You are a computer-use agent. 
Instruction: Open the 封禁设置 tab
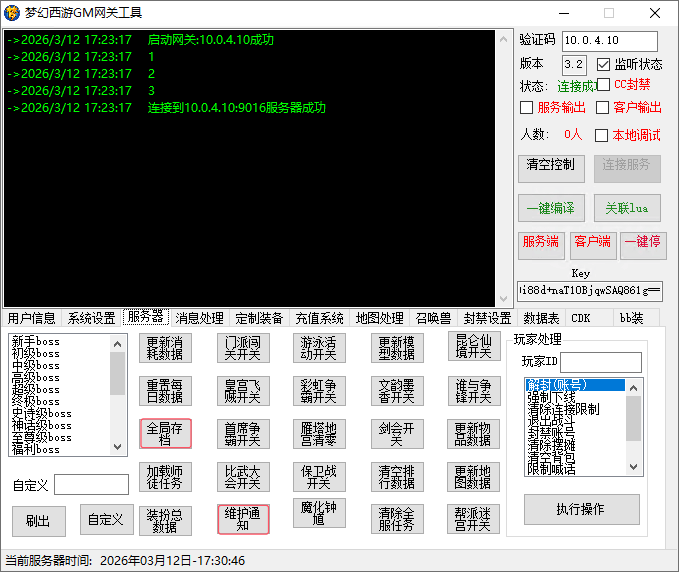487,318
